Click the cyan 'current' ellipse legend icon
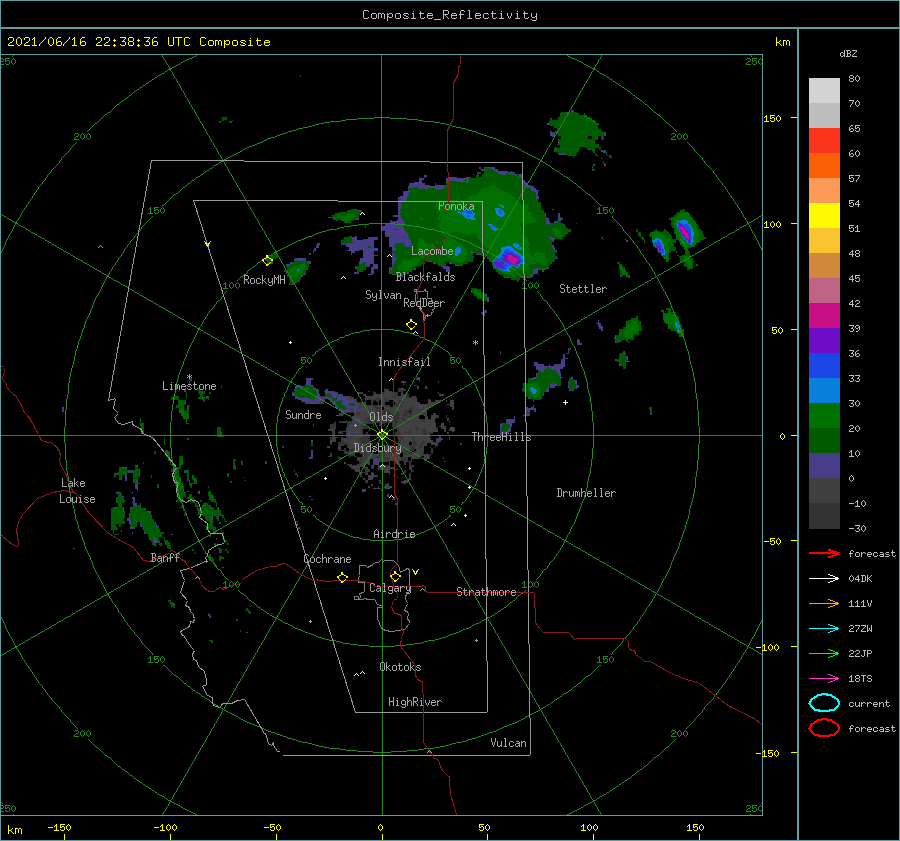900x841 pixels. [824, 703]
